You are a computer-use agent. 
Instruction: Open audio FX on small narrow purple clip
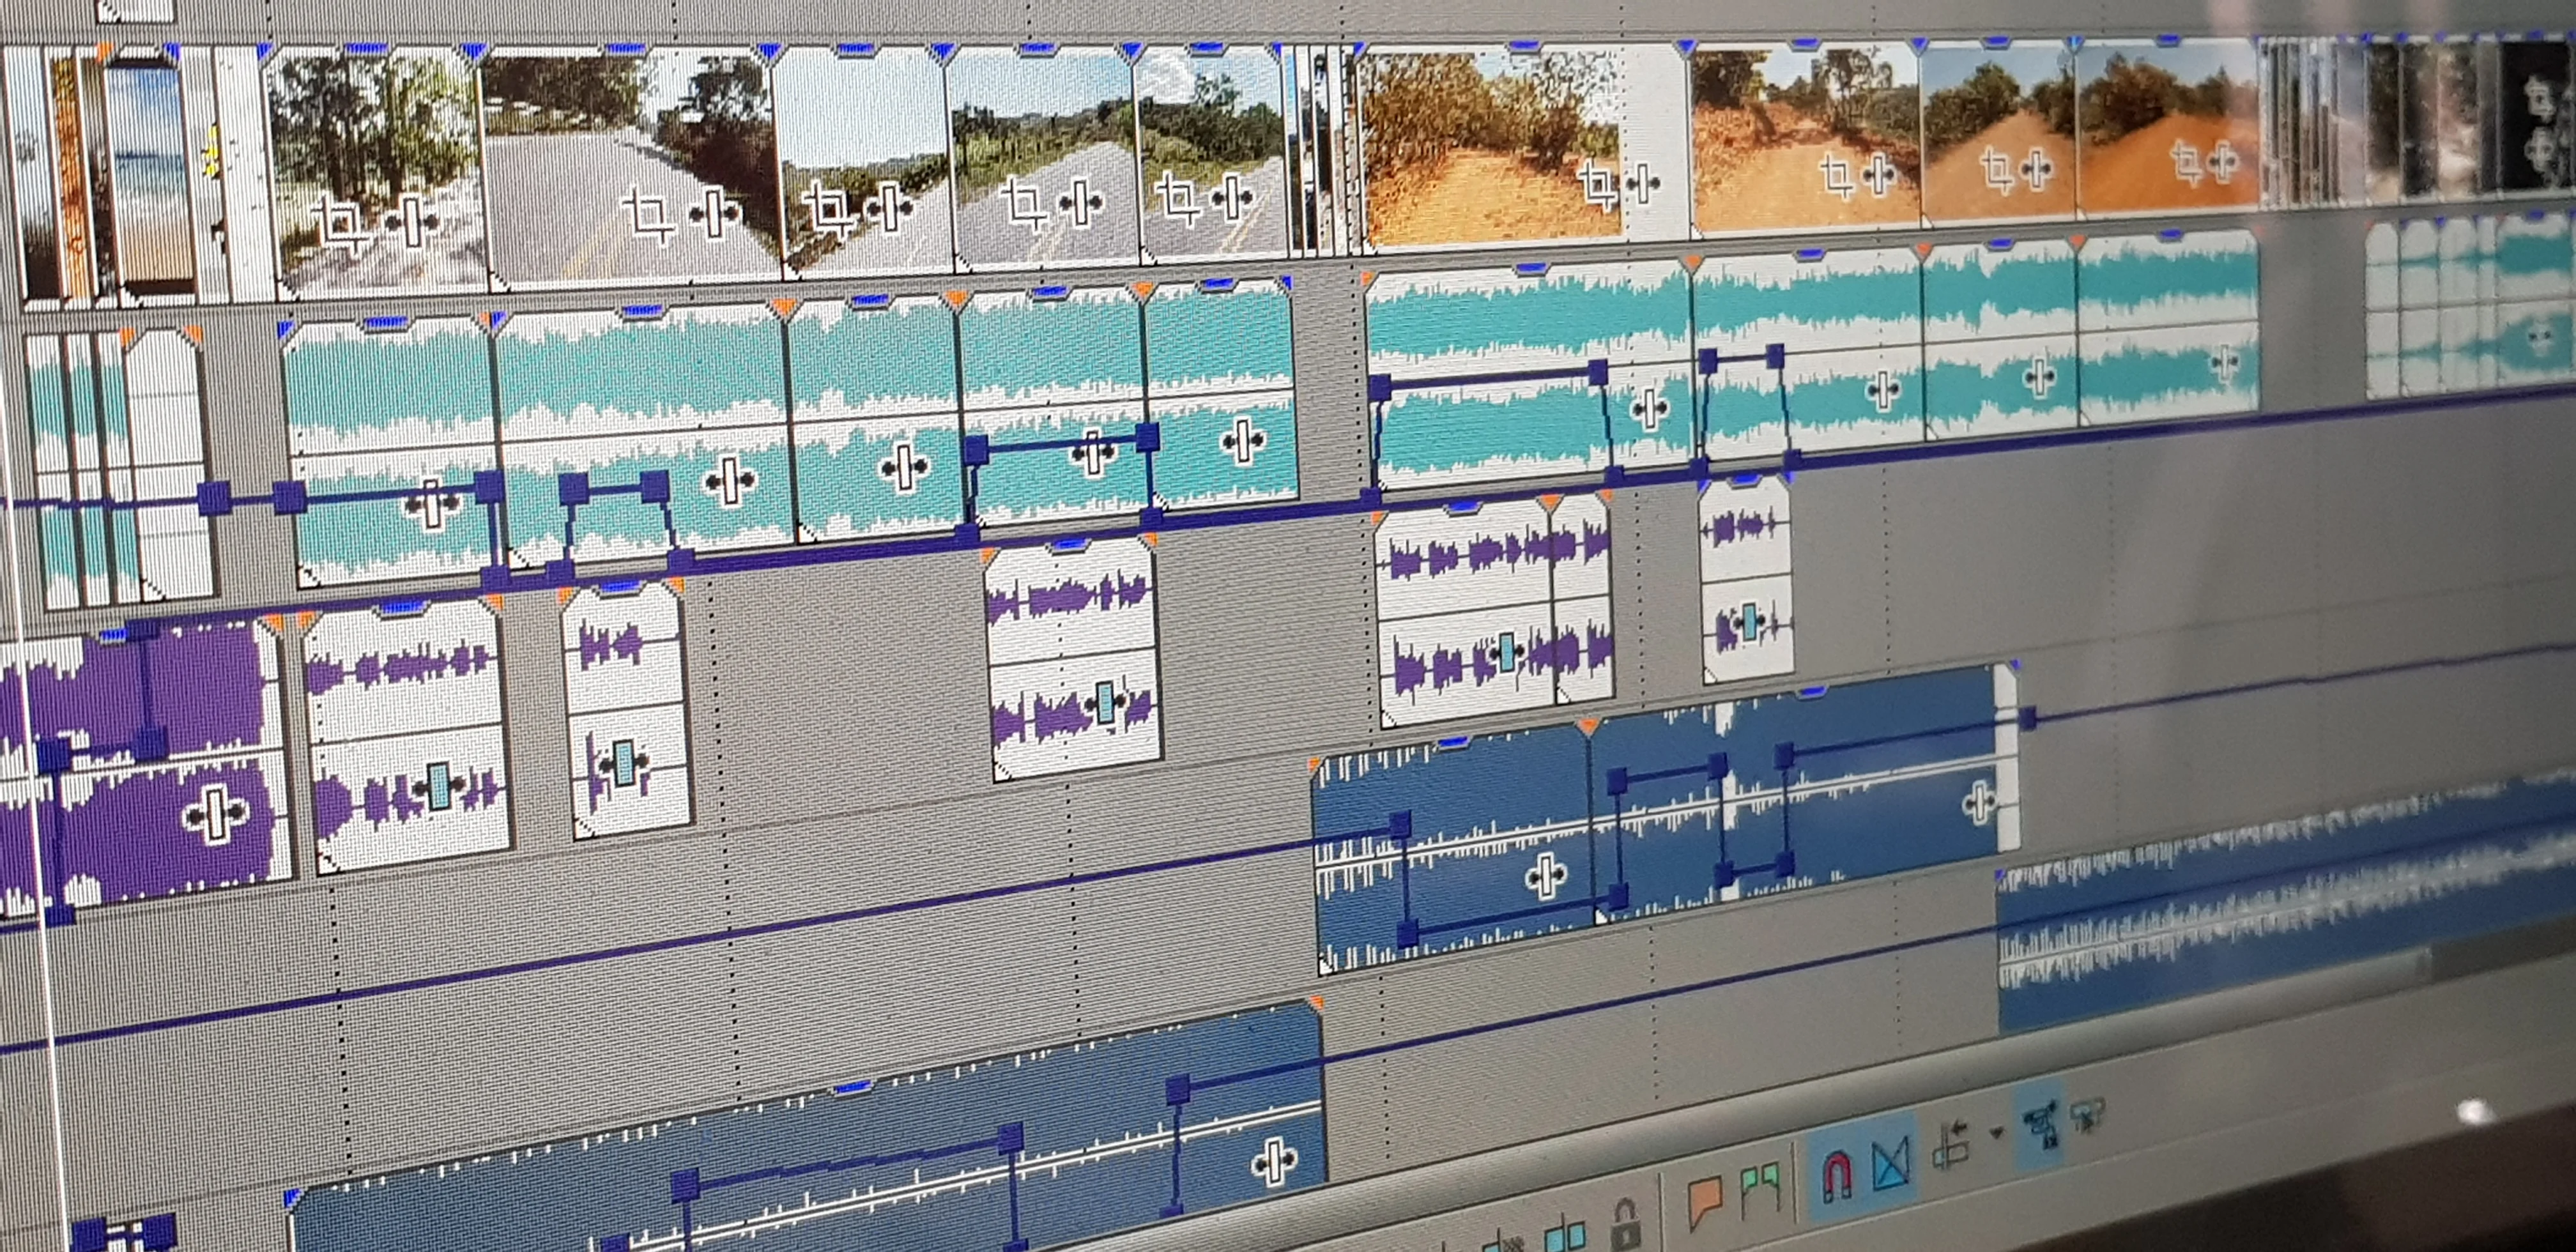tap(624, 764)
